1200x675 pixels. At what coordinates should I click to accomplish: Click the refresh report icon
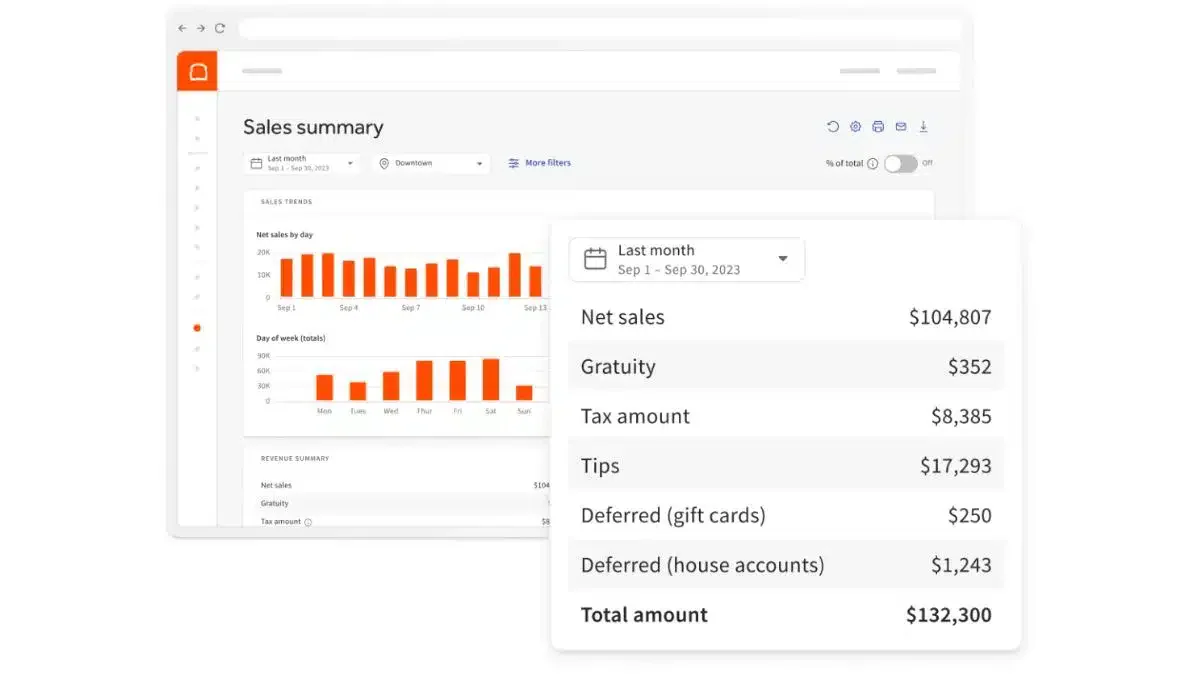(833, 127)
